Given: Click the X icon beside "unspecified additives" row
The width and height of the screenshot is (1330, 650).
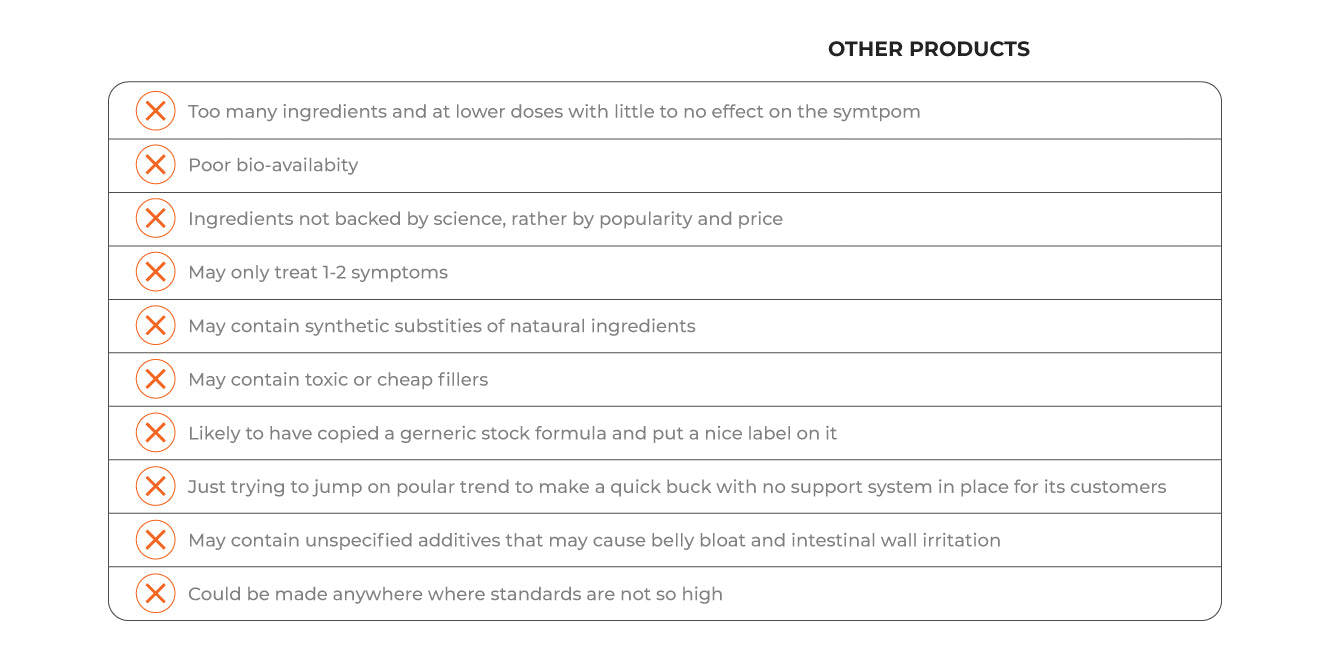Looking at the screenshot, I should point(155,540).
